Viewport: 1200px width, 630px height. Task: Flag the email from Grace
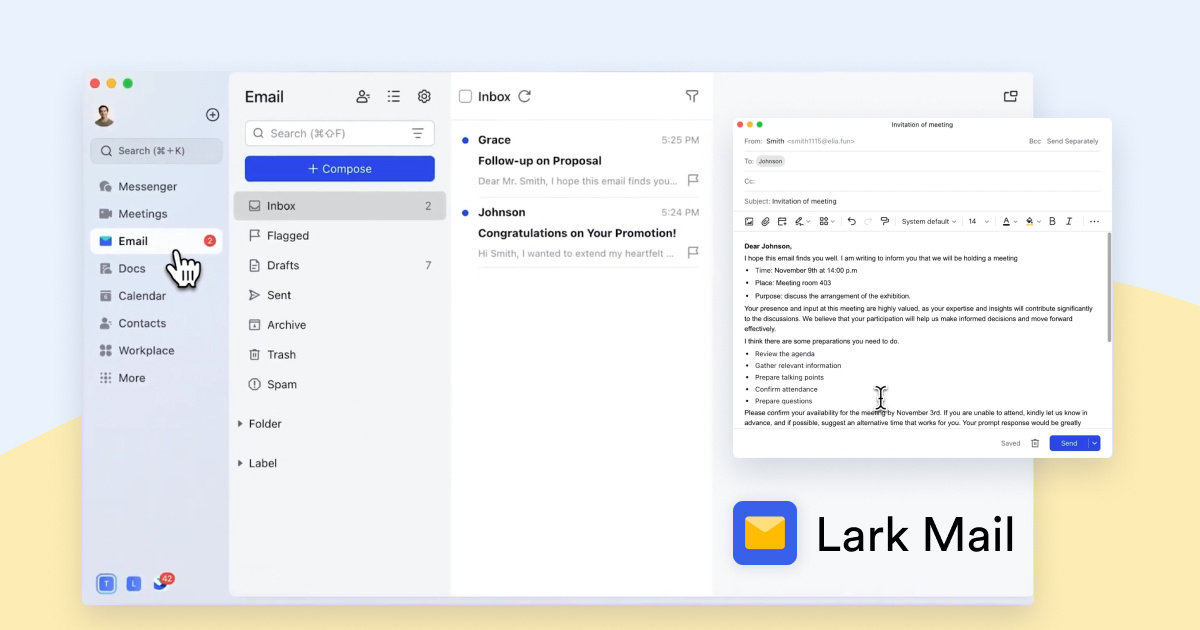point(694,180)
